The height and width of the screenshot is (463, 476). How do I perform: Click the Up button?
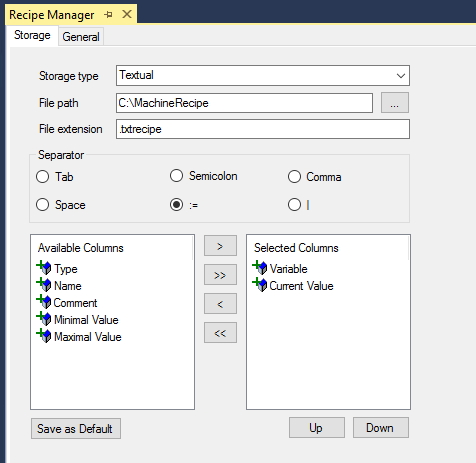[317, 428]
